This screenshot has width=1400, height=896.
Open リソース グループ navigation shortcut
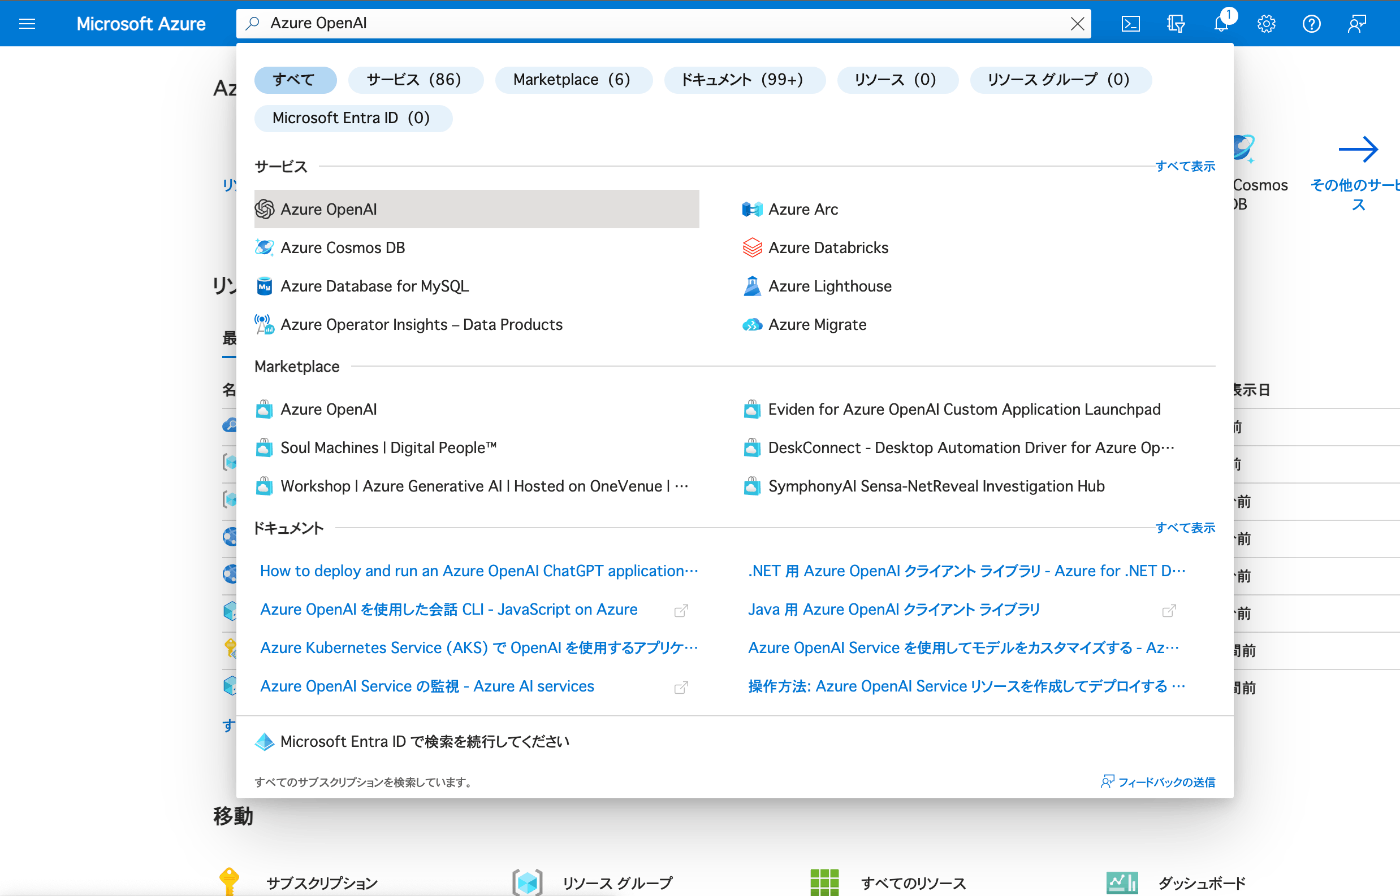point(617,883)
